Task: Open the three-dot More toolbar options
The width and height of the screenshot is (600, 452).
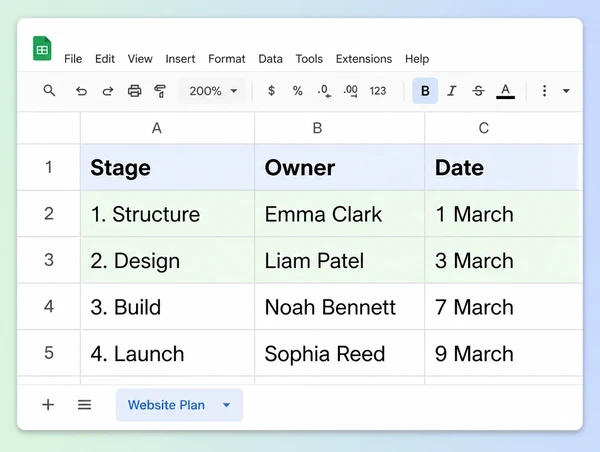Action: point(544,91)
